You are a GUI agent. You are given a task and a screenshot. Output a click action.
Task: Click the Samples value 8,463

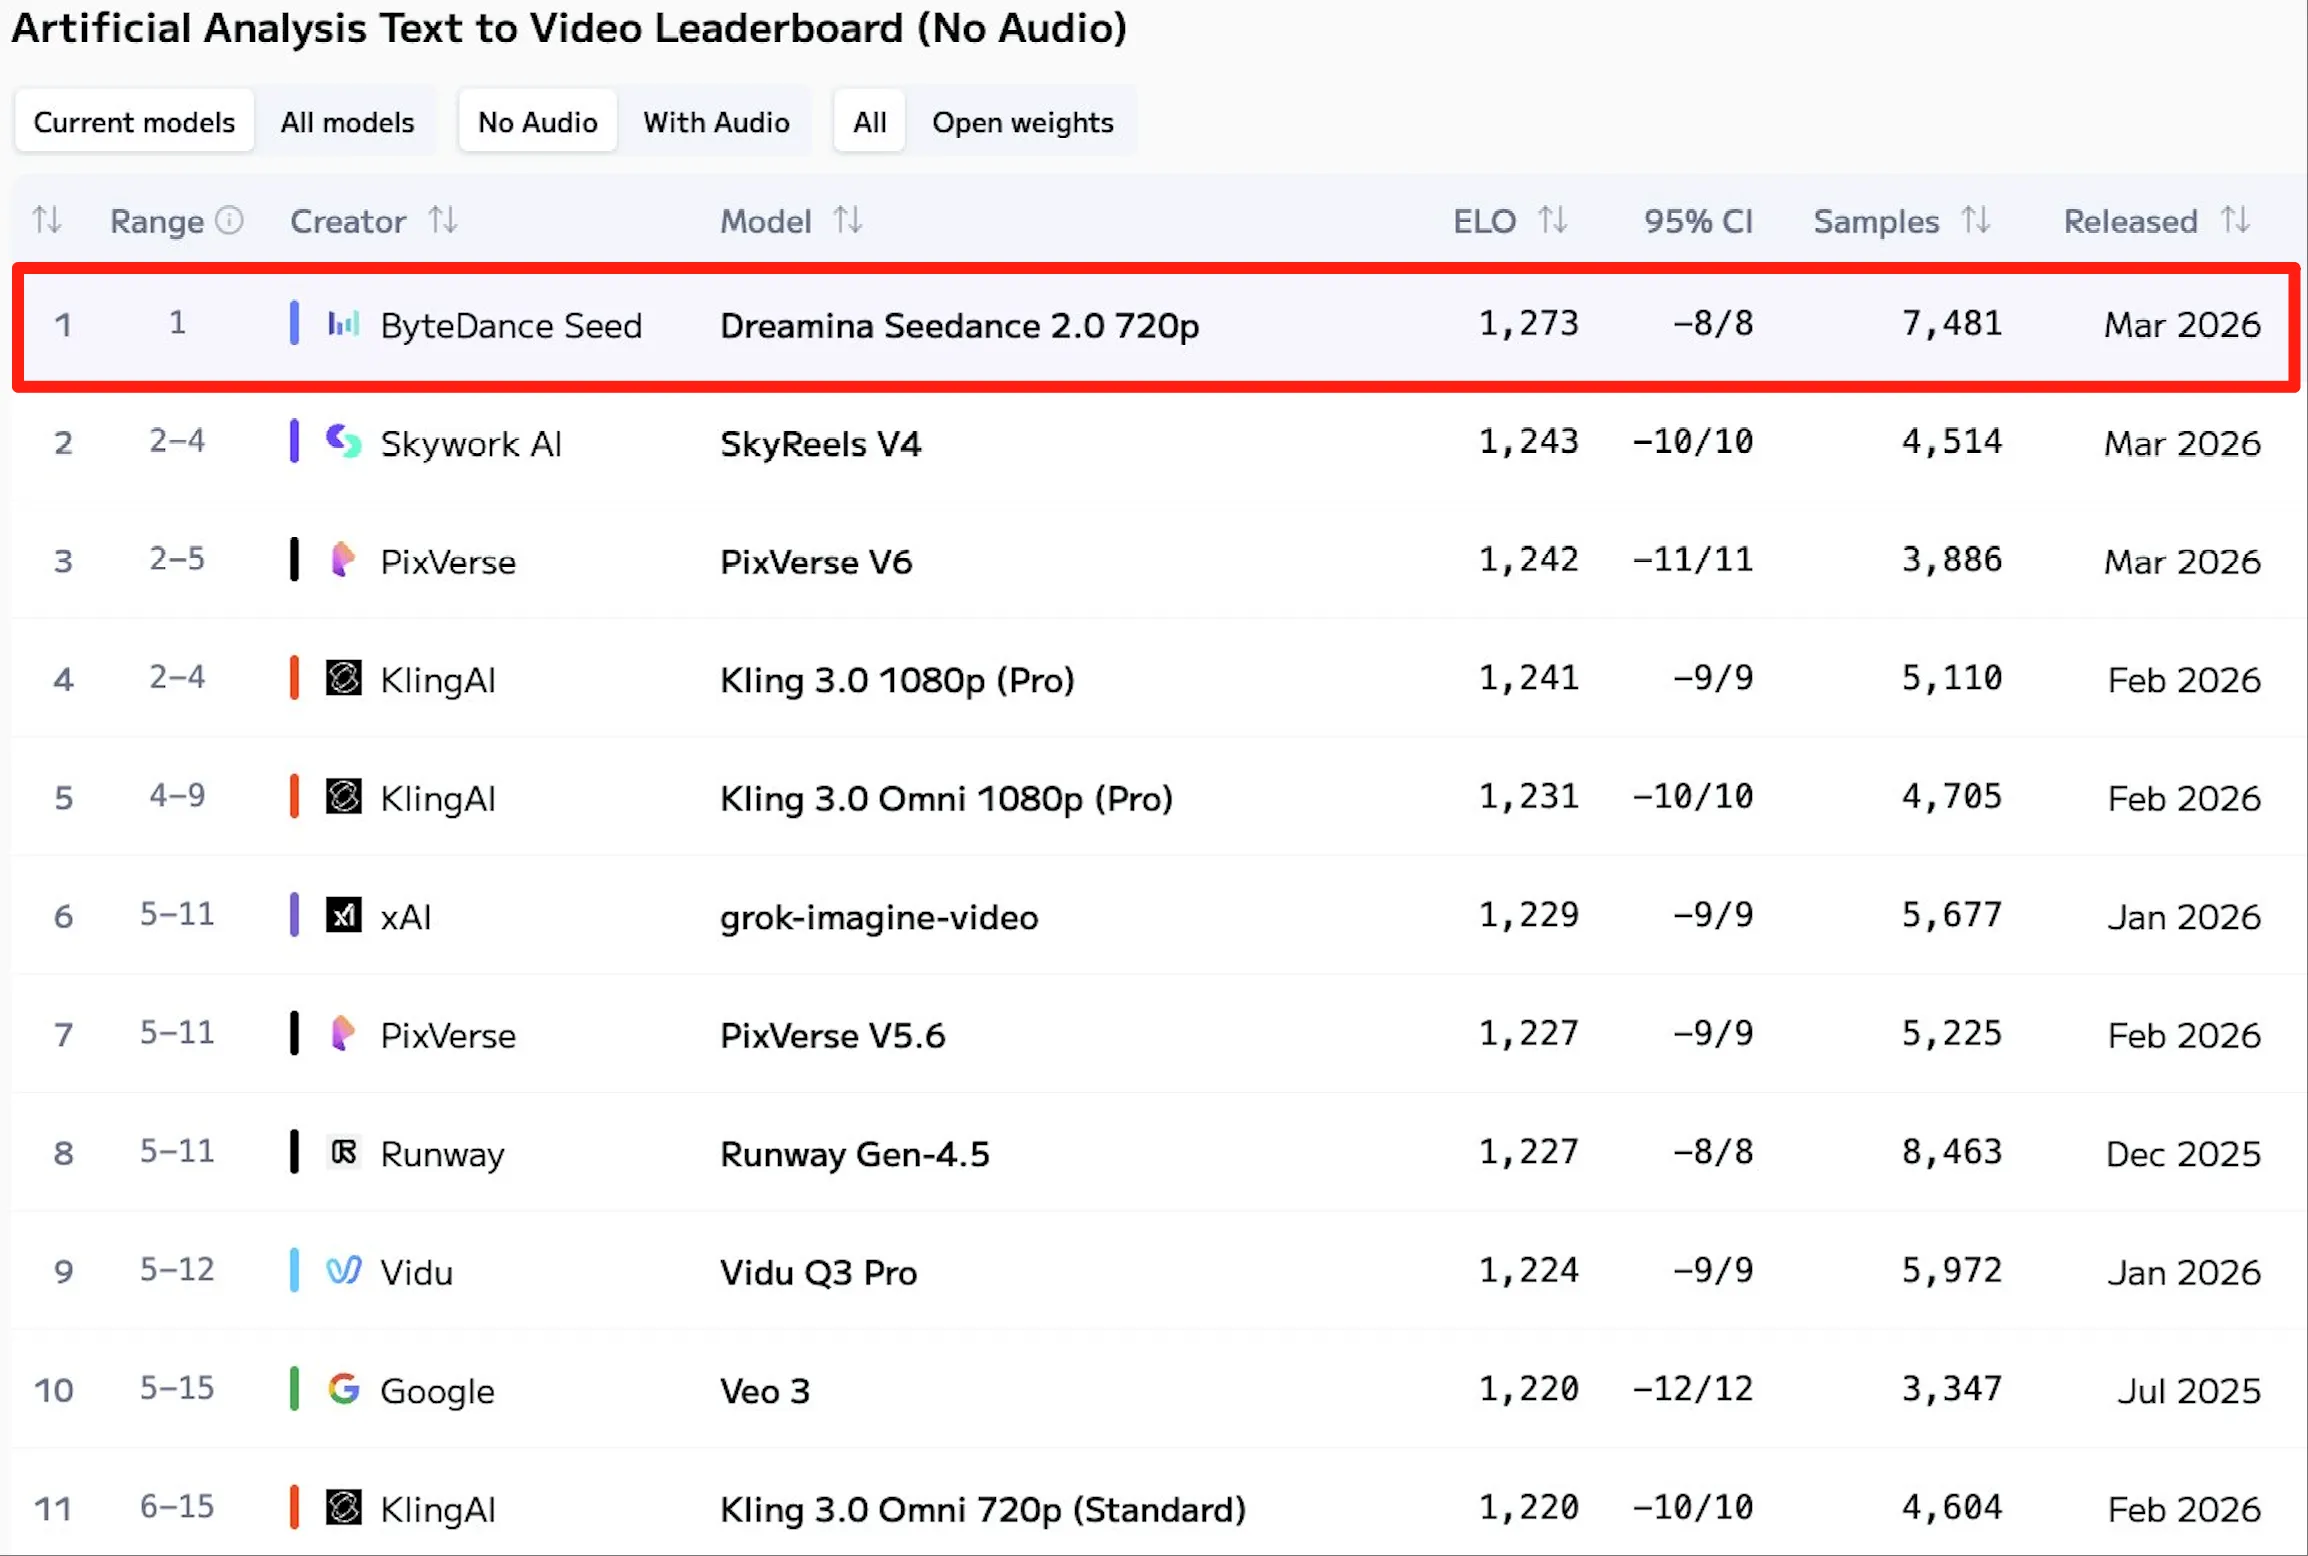coord(1951,1152)
